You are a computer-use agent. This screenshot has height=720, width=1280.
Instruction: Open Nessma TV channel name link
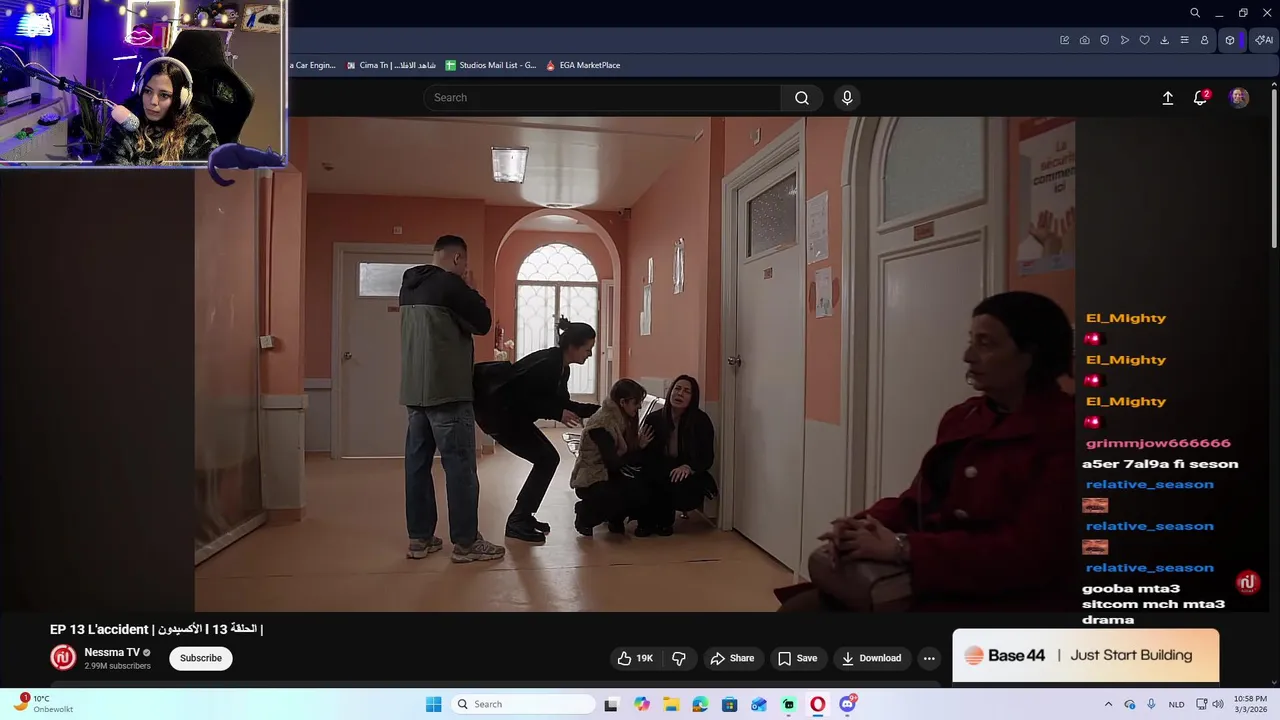tap(112, 652)
